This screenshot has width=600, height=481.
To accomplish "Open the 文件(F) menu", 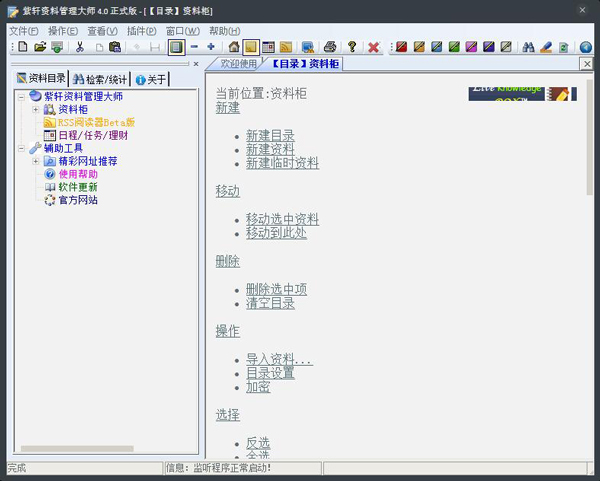I will [24, 31].
